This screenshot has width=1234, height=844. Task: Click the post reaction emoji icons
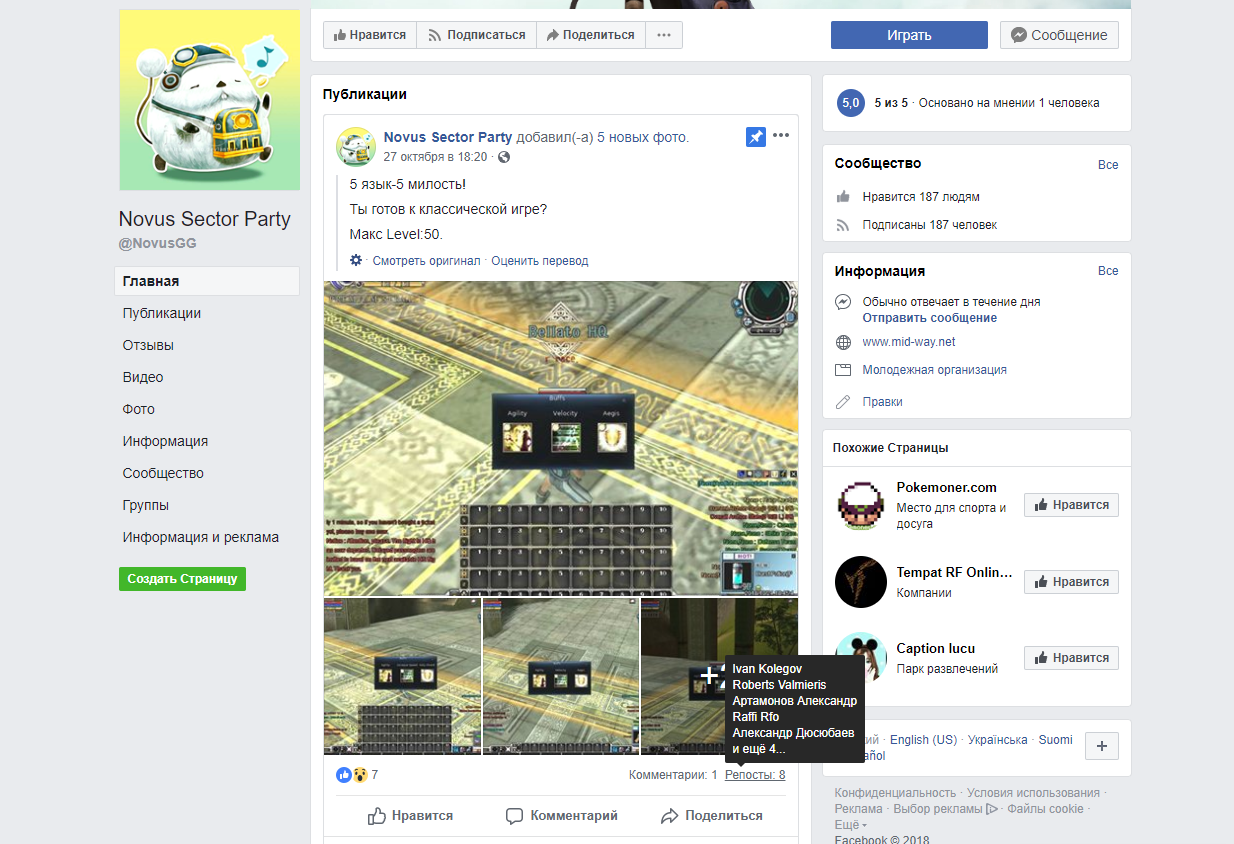point(351,775)
